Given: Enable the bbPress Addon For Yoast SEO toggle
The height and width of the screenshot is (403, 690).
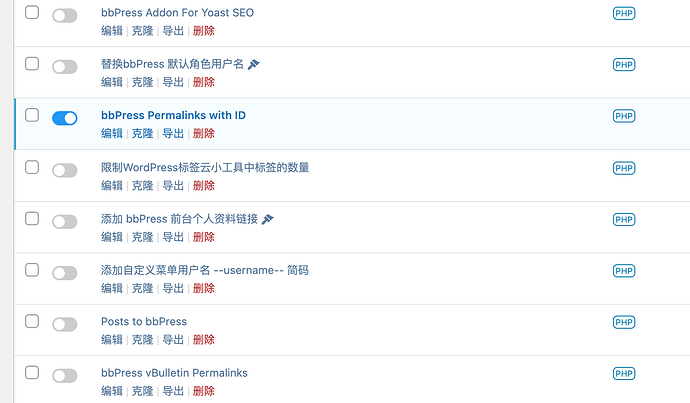Looking at the screenshot, I should 65,15.
